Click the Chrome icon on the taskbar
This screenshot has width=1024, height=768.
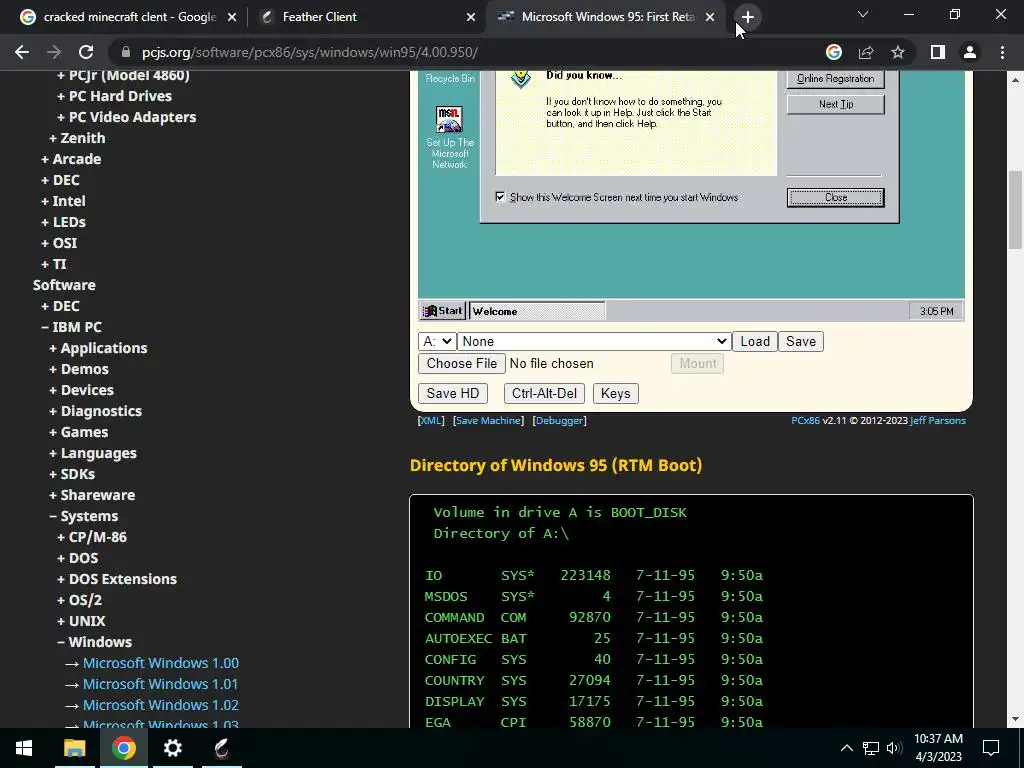(x=123, y=748)
